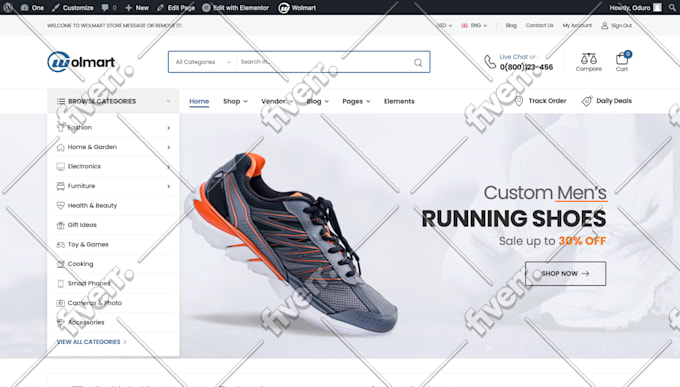This screenshot has height=387, width=680.
Task: Click the Track Order pin icon
Action: (x=519, y=101)
